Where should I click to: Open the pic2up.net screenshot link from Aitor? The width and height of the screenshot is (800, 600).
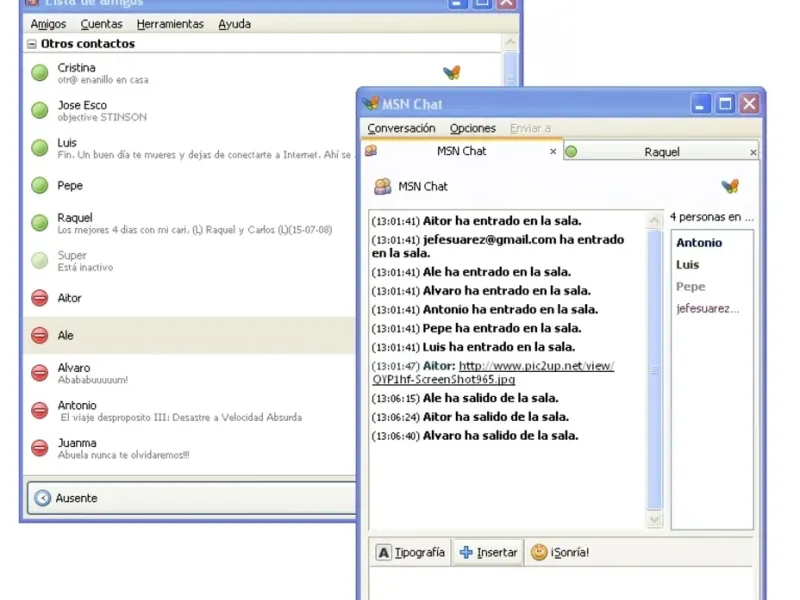[493, 372]
